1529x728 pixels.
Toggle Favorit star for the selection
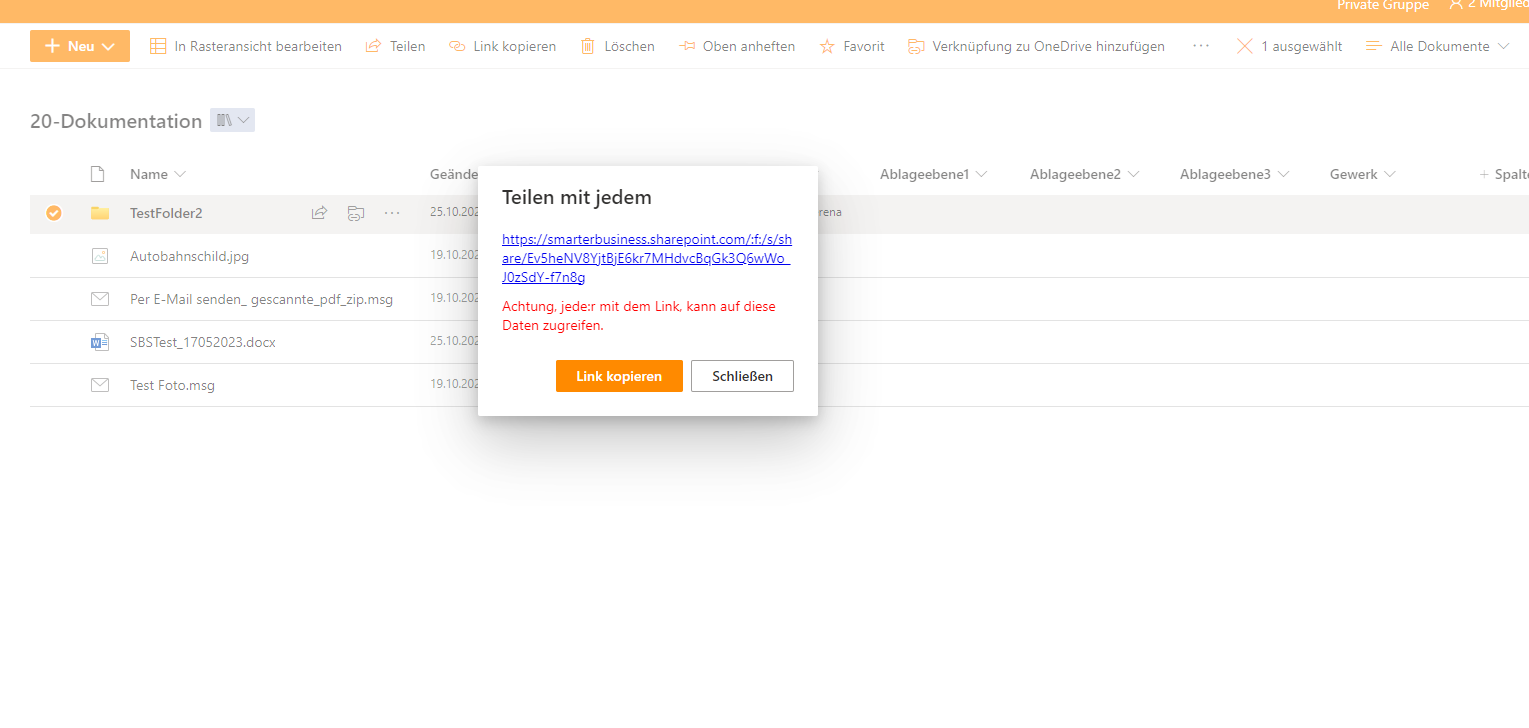pos(827,45)
